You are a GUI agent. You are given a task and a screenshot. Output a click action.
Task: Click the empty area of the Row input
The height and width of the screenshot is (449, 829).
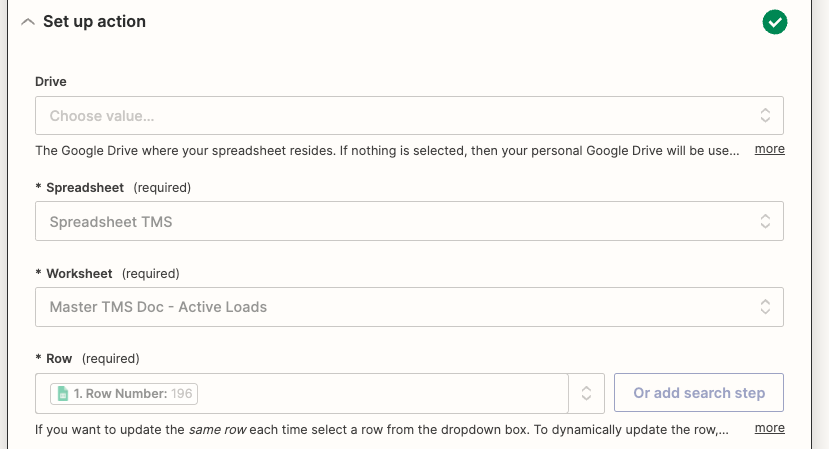click(380, 394)
